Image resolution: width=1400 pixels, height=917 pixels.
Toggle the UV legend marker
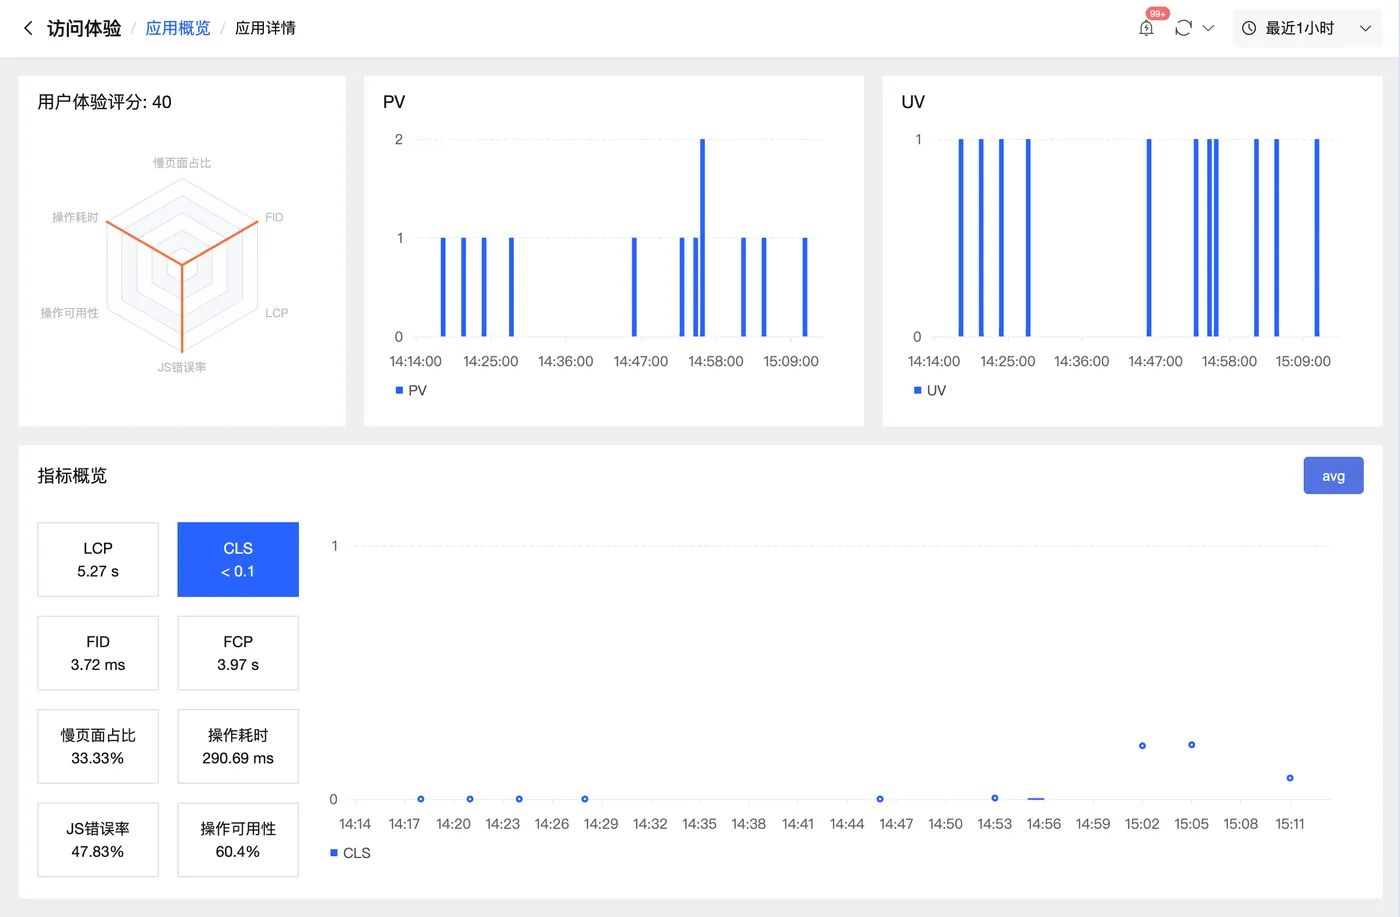coord(918,390)
